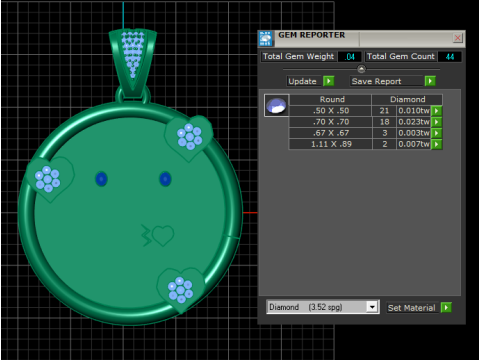Click green arrow for .50 X .50 row

pyautogui.click(x=437, y=111)
